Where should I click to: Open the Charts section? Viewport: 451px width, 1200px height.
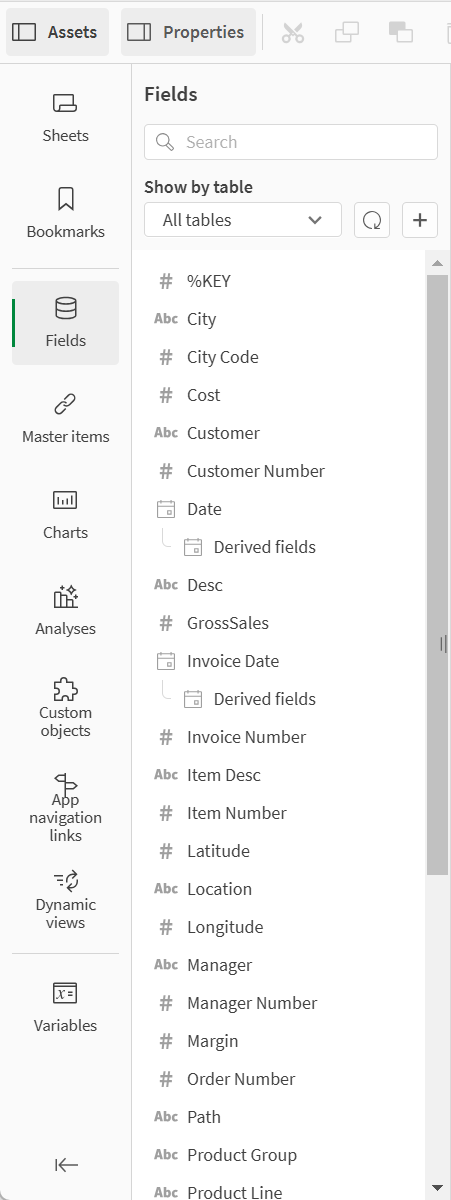(65, 515)
